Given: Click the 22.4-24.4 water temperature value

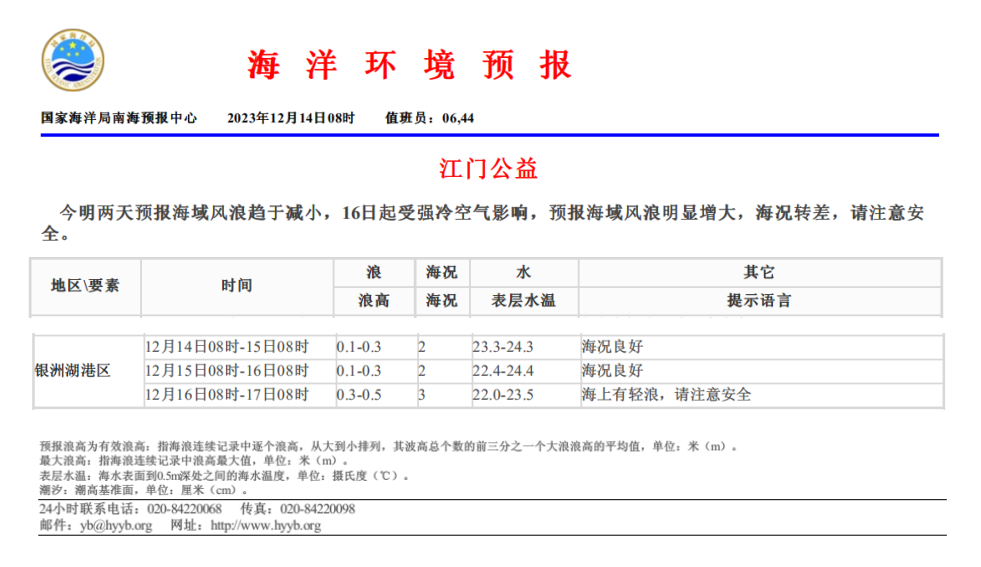Looking at the screenshot, I should point(503,371).
